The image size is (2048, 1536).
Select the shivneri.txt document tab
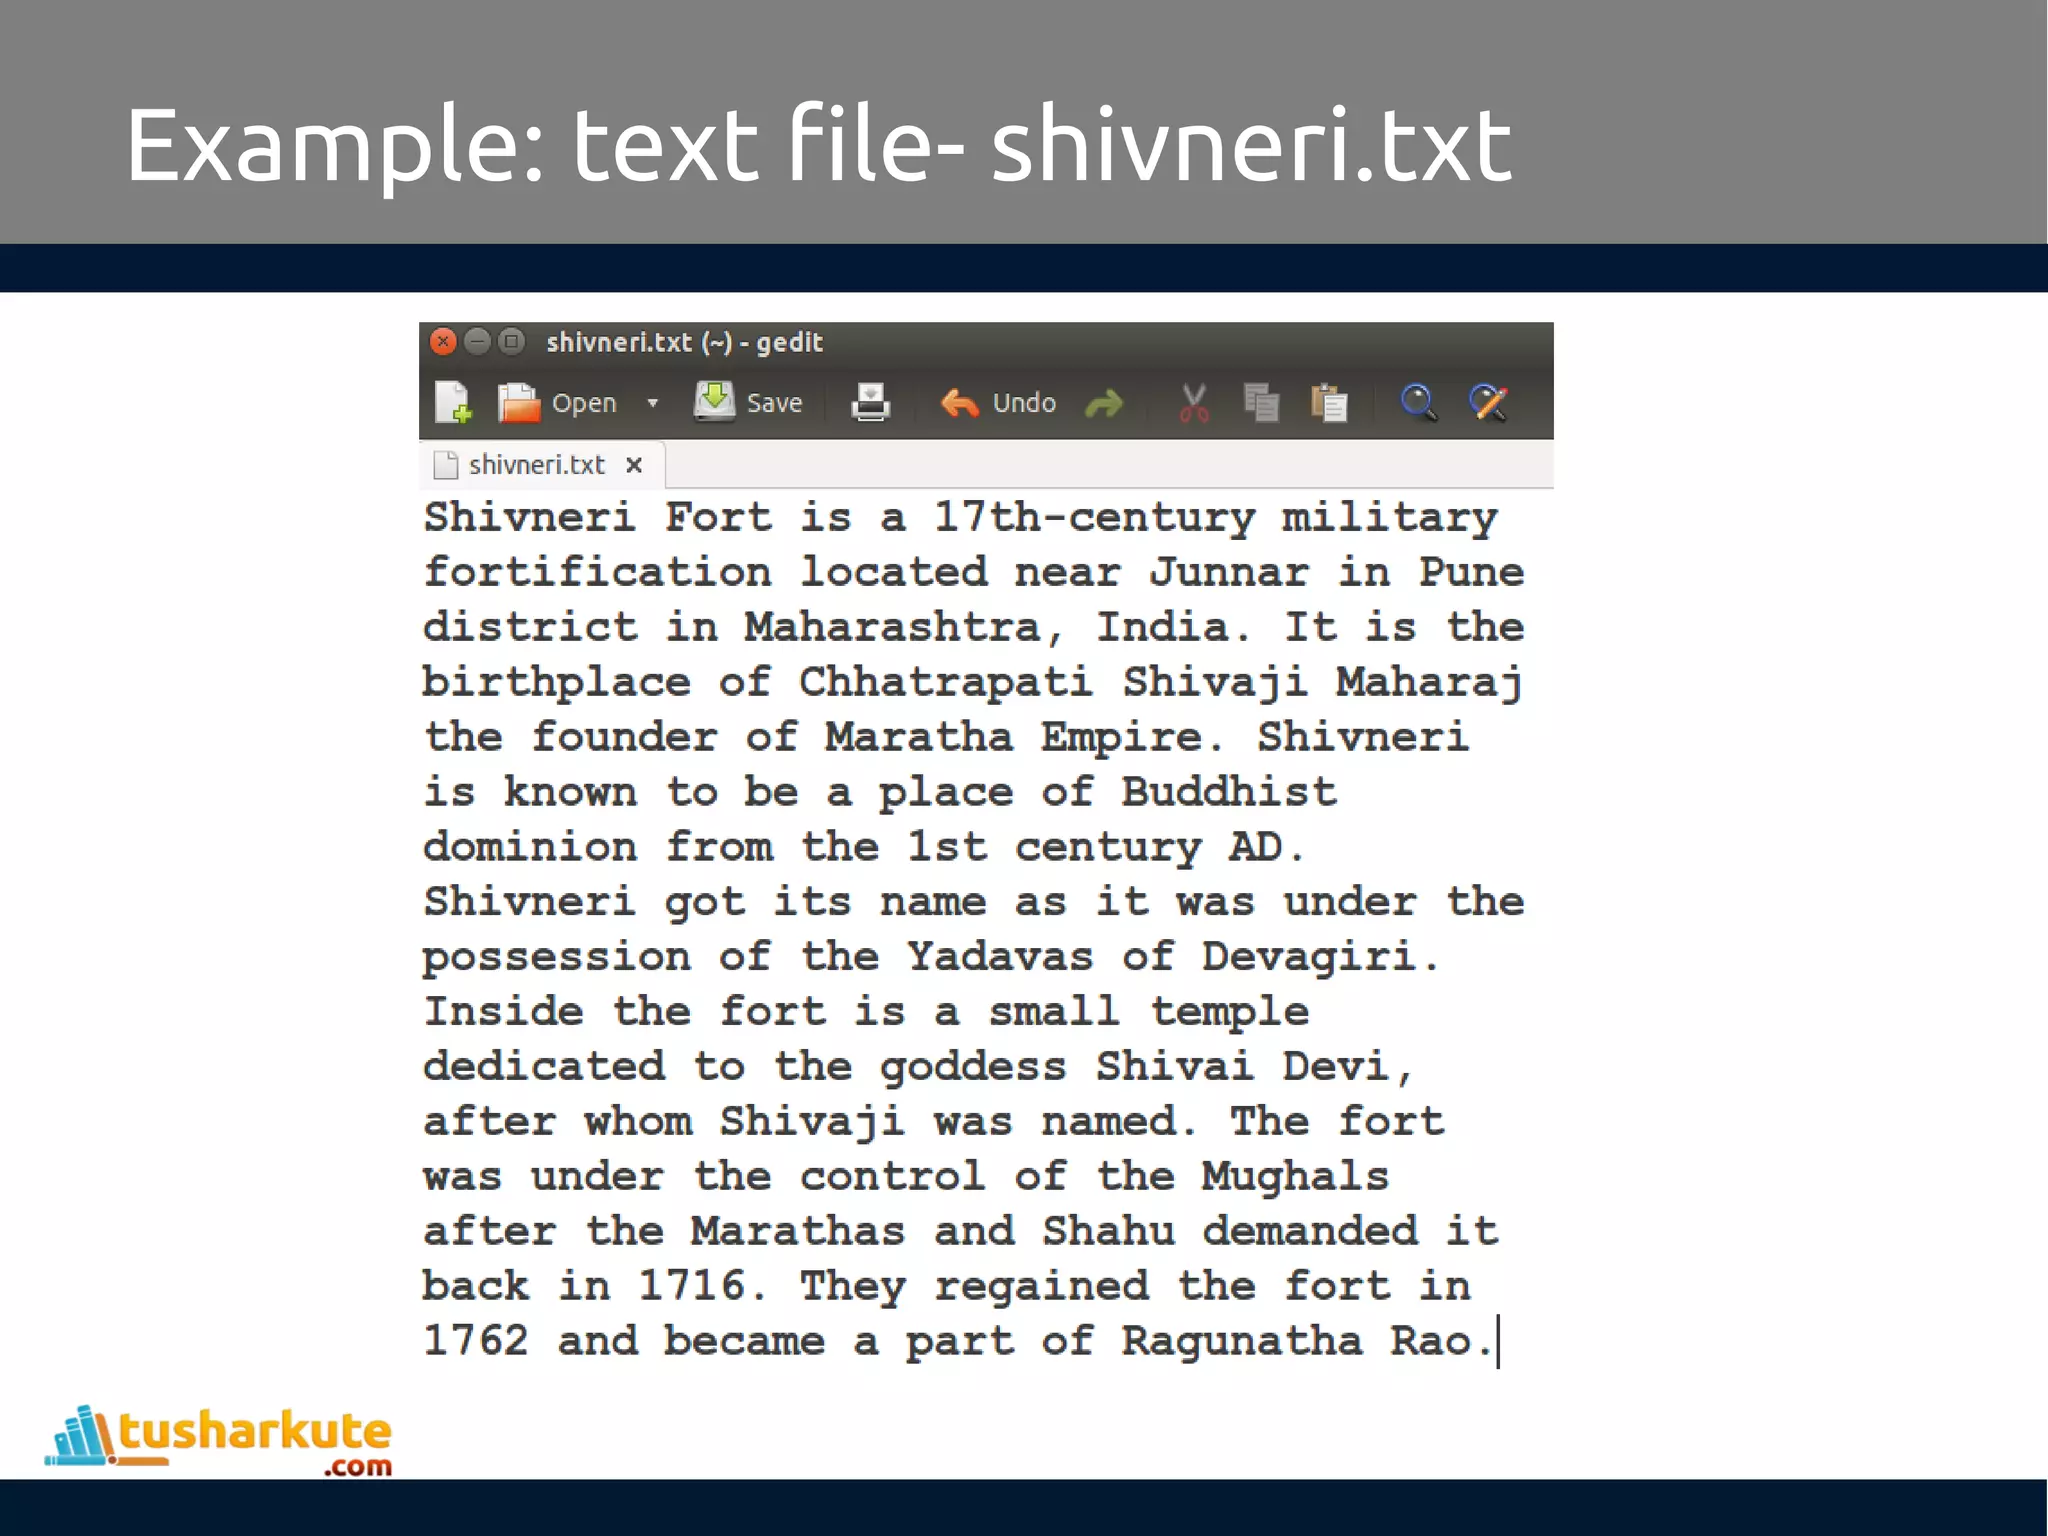pyautogui.click(x=535, y=465)
